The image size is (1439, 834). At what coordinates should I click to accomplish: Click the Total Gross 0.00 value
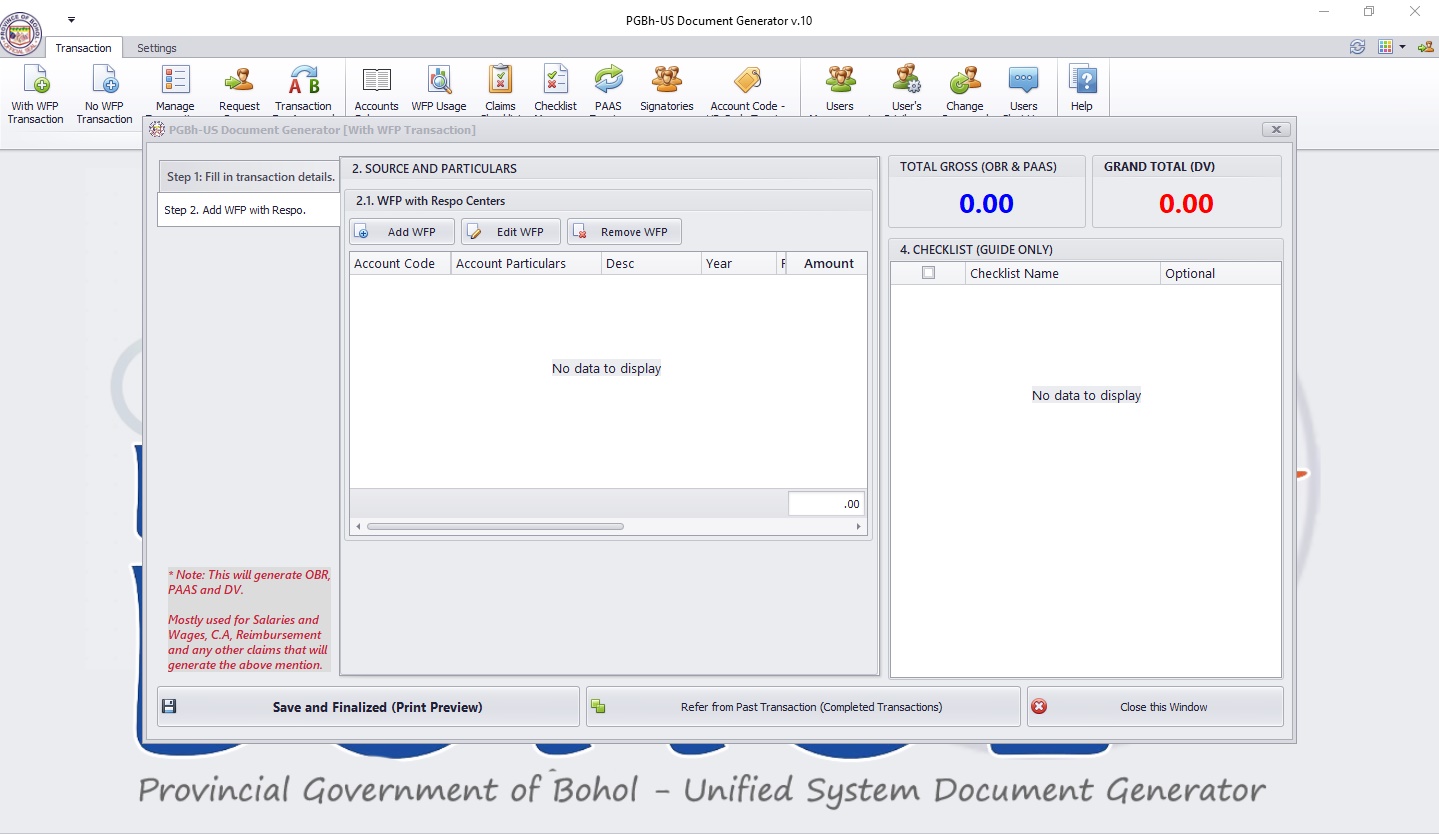986,204
